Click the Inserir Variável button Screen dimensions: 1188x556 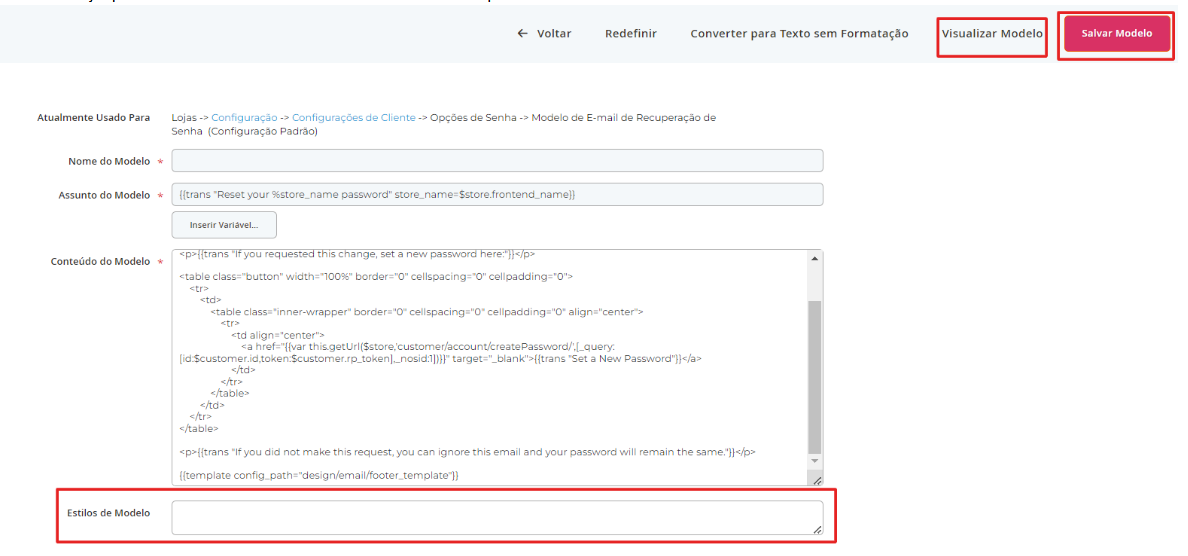224,225
